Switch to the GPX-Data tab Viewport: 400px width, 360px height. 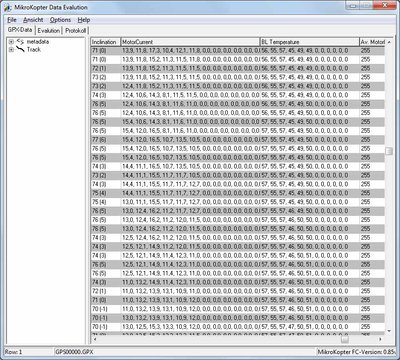click(20, 30)
